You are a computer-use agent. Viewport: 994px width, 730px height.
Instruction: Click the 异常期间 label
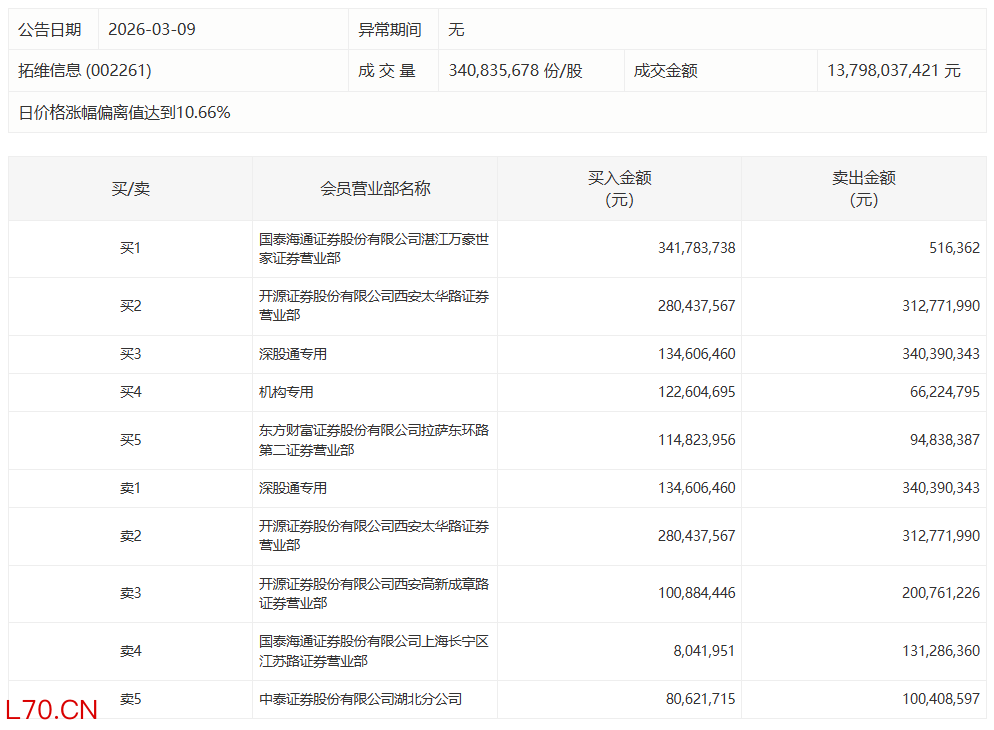coord(388,29)
